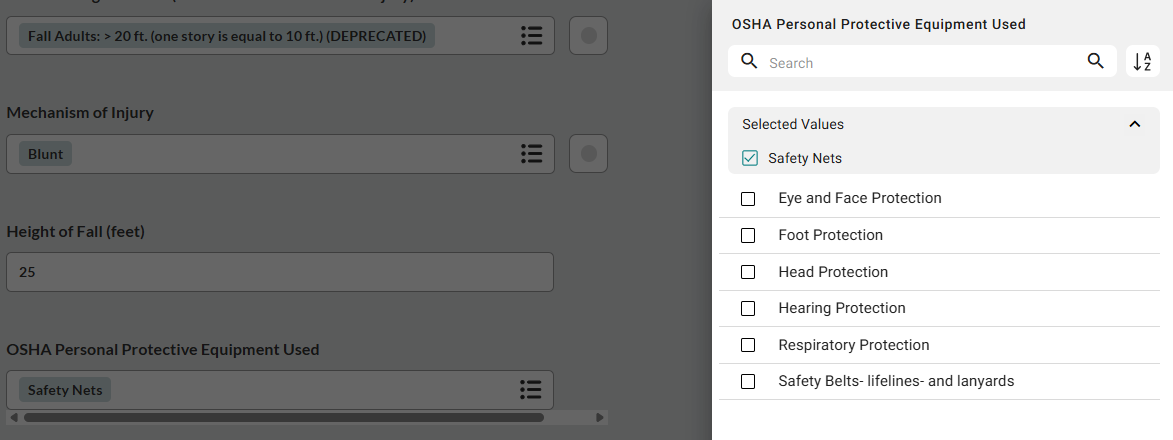Click the search submit icon on right

(x=1096, y=62)
